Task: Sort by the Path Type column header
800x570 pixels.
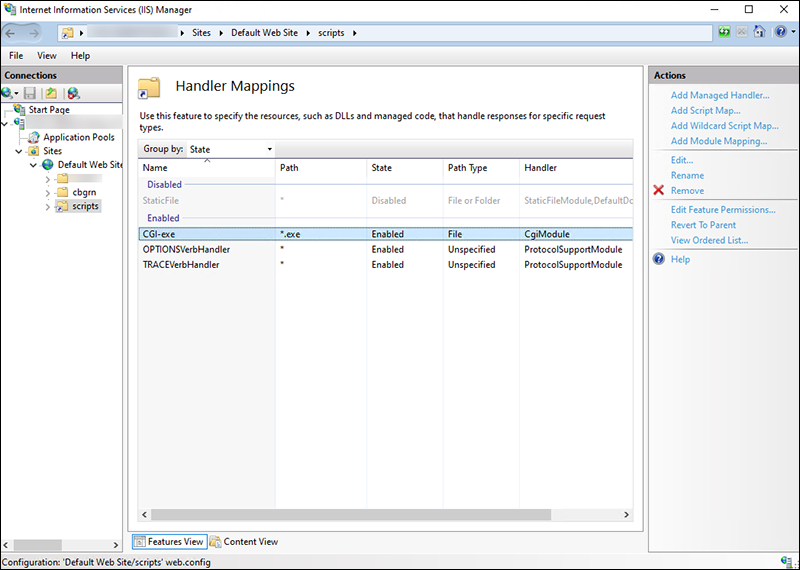Action: pyautogui.click(x=482, y=167)
